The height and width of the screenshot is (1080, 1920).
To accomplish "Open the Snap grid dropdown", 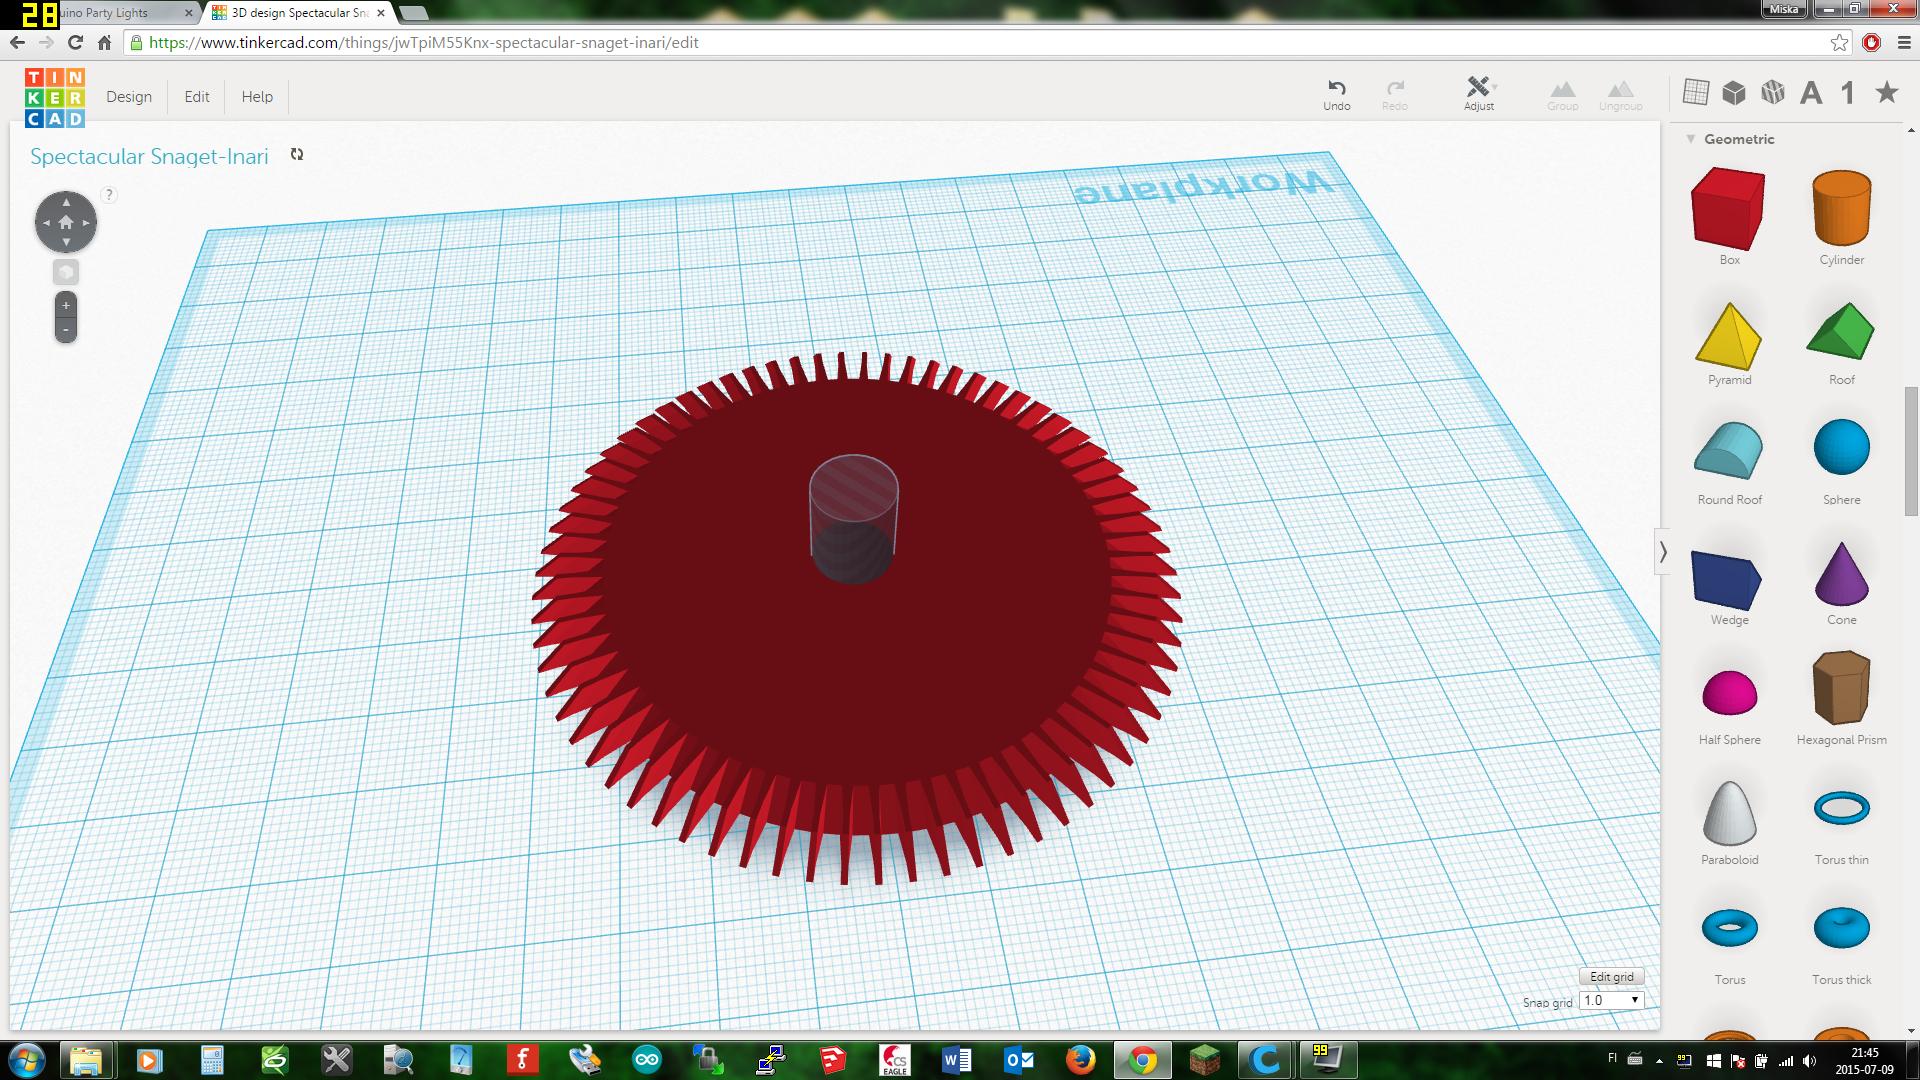I will point(1612,1000).
